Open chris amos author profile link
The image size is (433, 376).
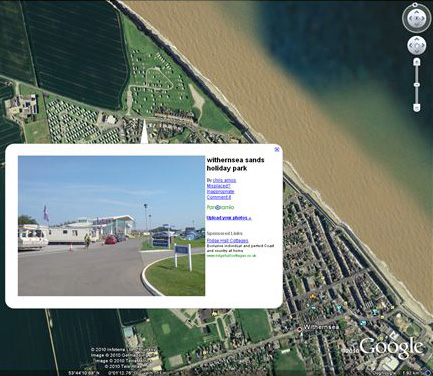[x=224, y=180]
